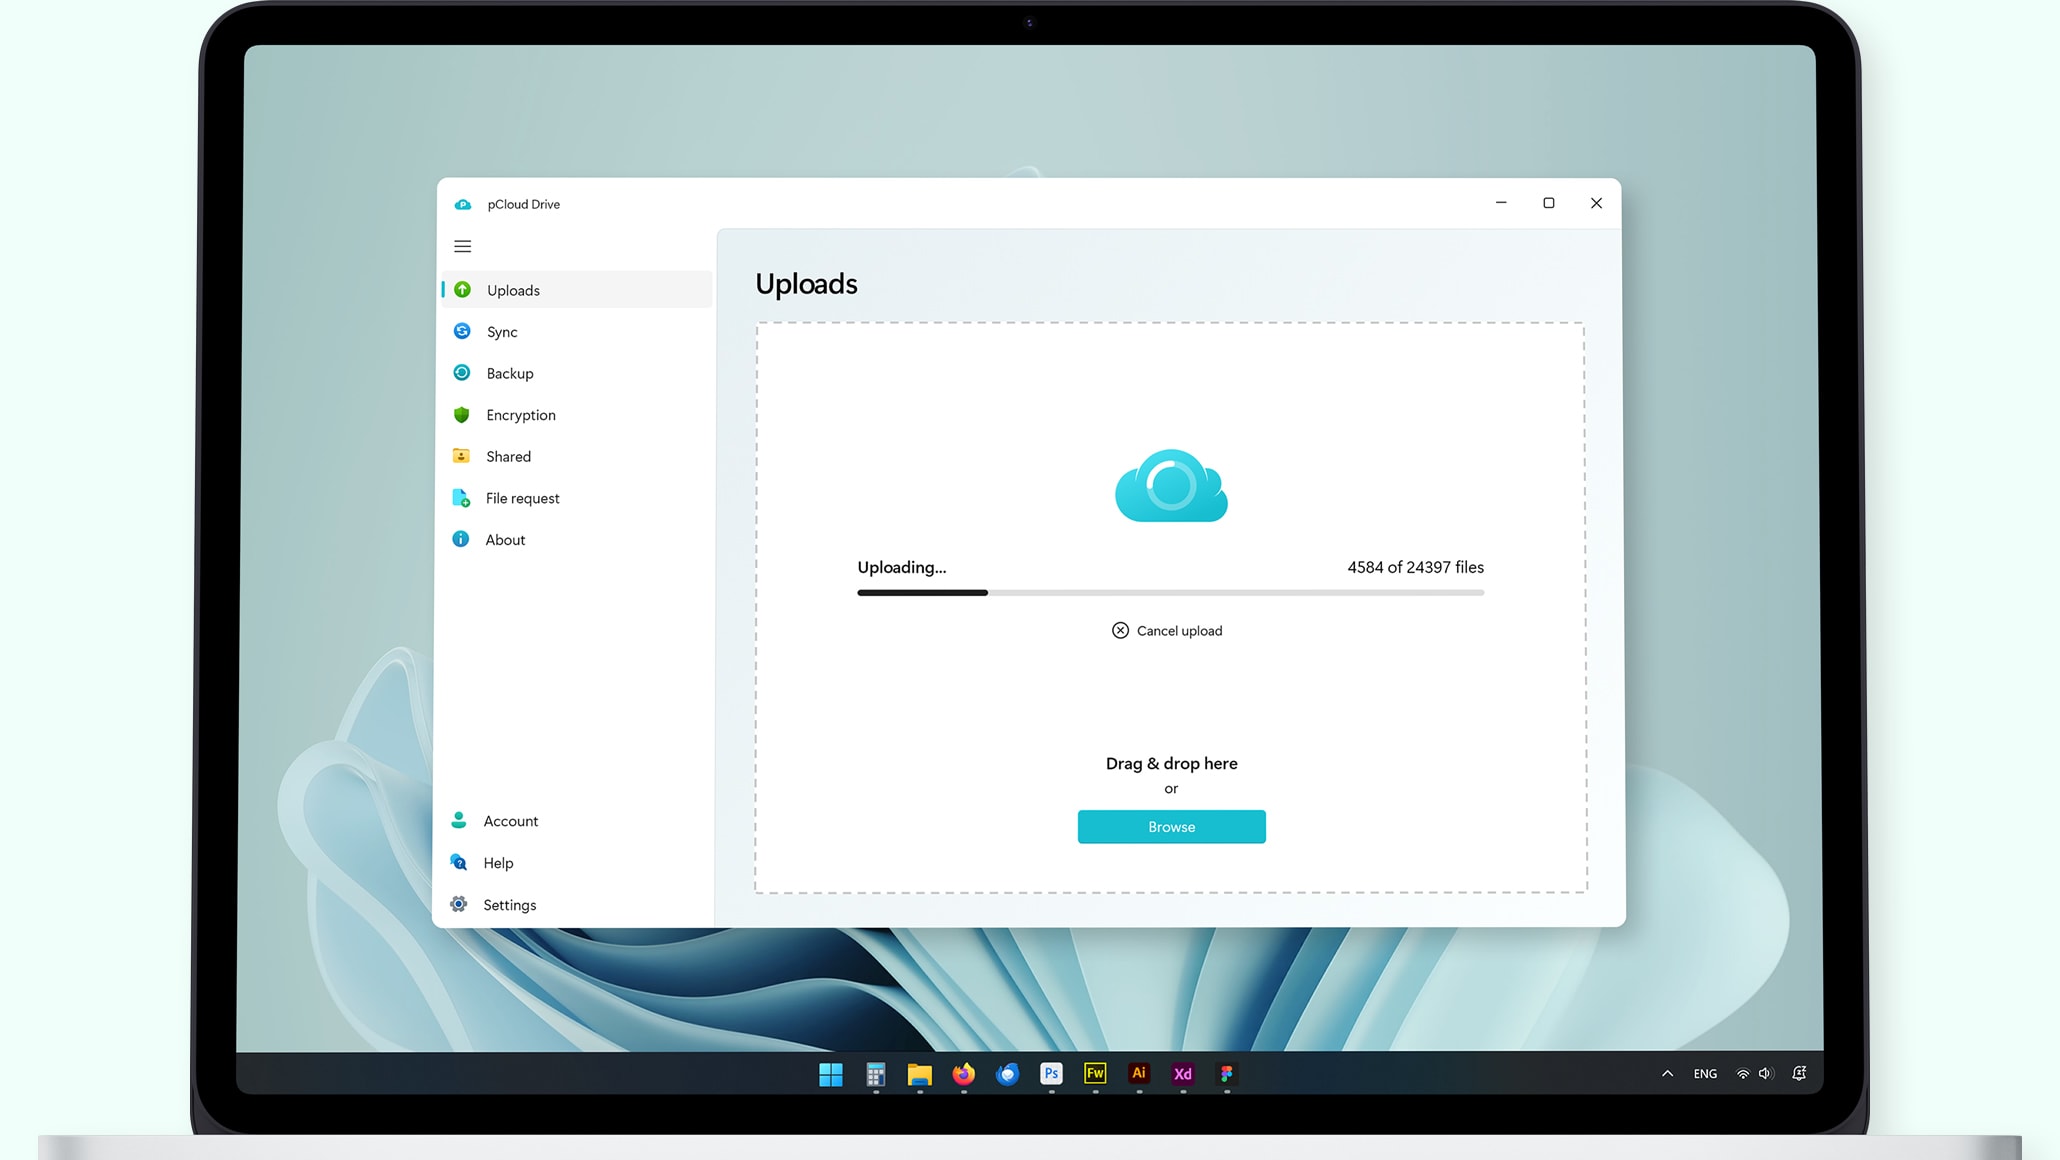Click the Help icon
This screenshot has height=1160, width=2060.
(x=459, y=862)
